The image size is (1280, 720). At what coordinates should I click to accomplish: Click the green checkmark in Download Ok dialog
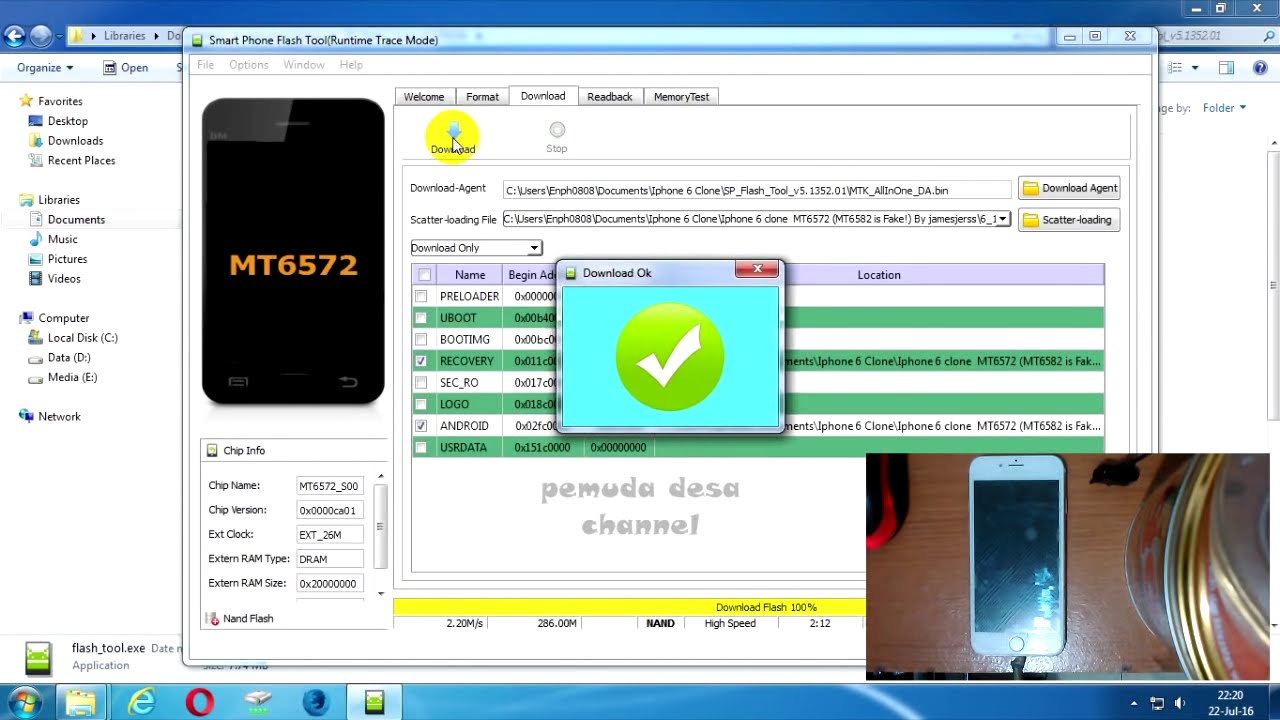click(670, 357)
